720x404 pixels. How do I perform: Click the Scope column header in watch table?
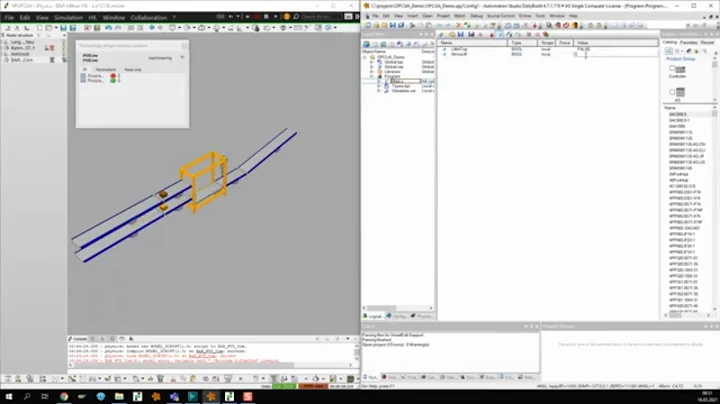[x=547, y=43]
